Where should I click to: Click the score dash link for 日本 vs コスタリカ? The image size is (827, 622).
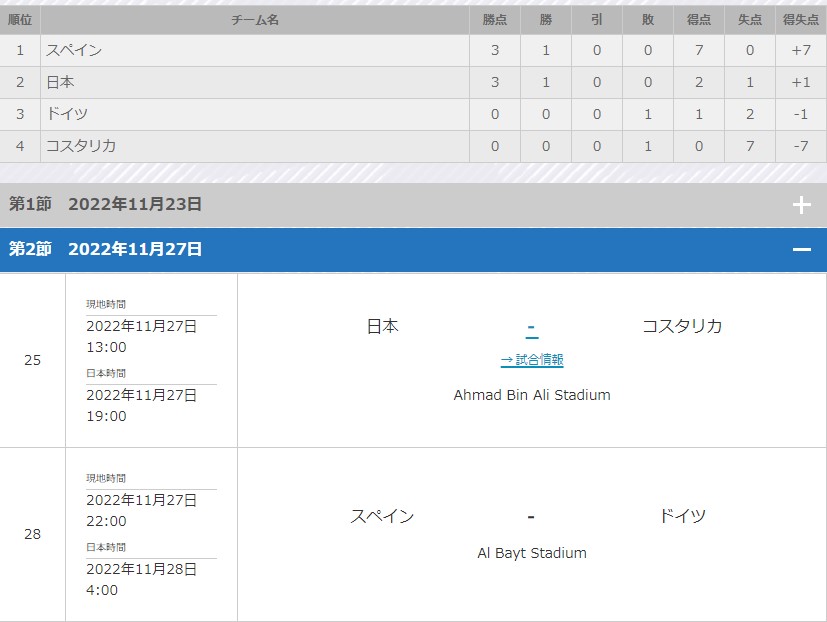532,327
